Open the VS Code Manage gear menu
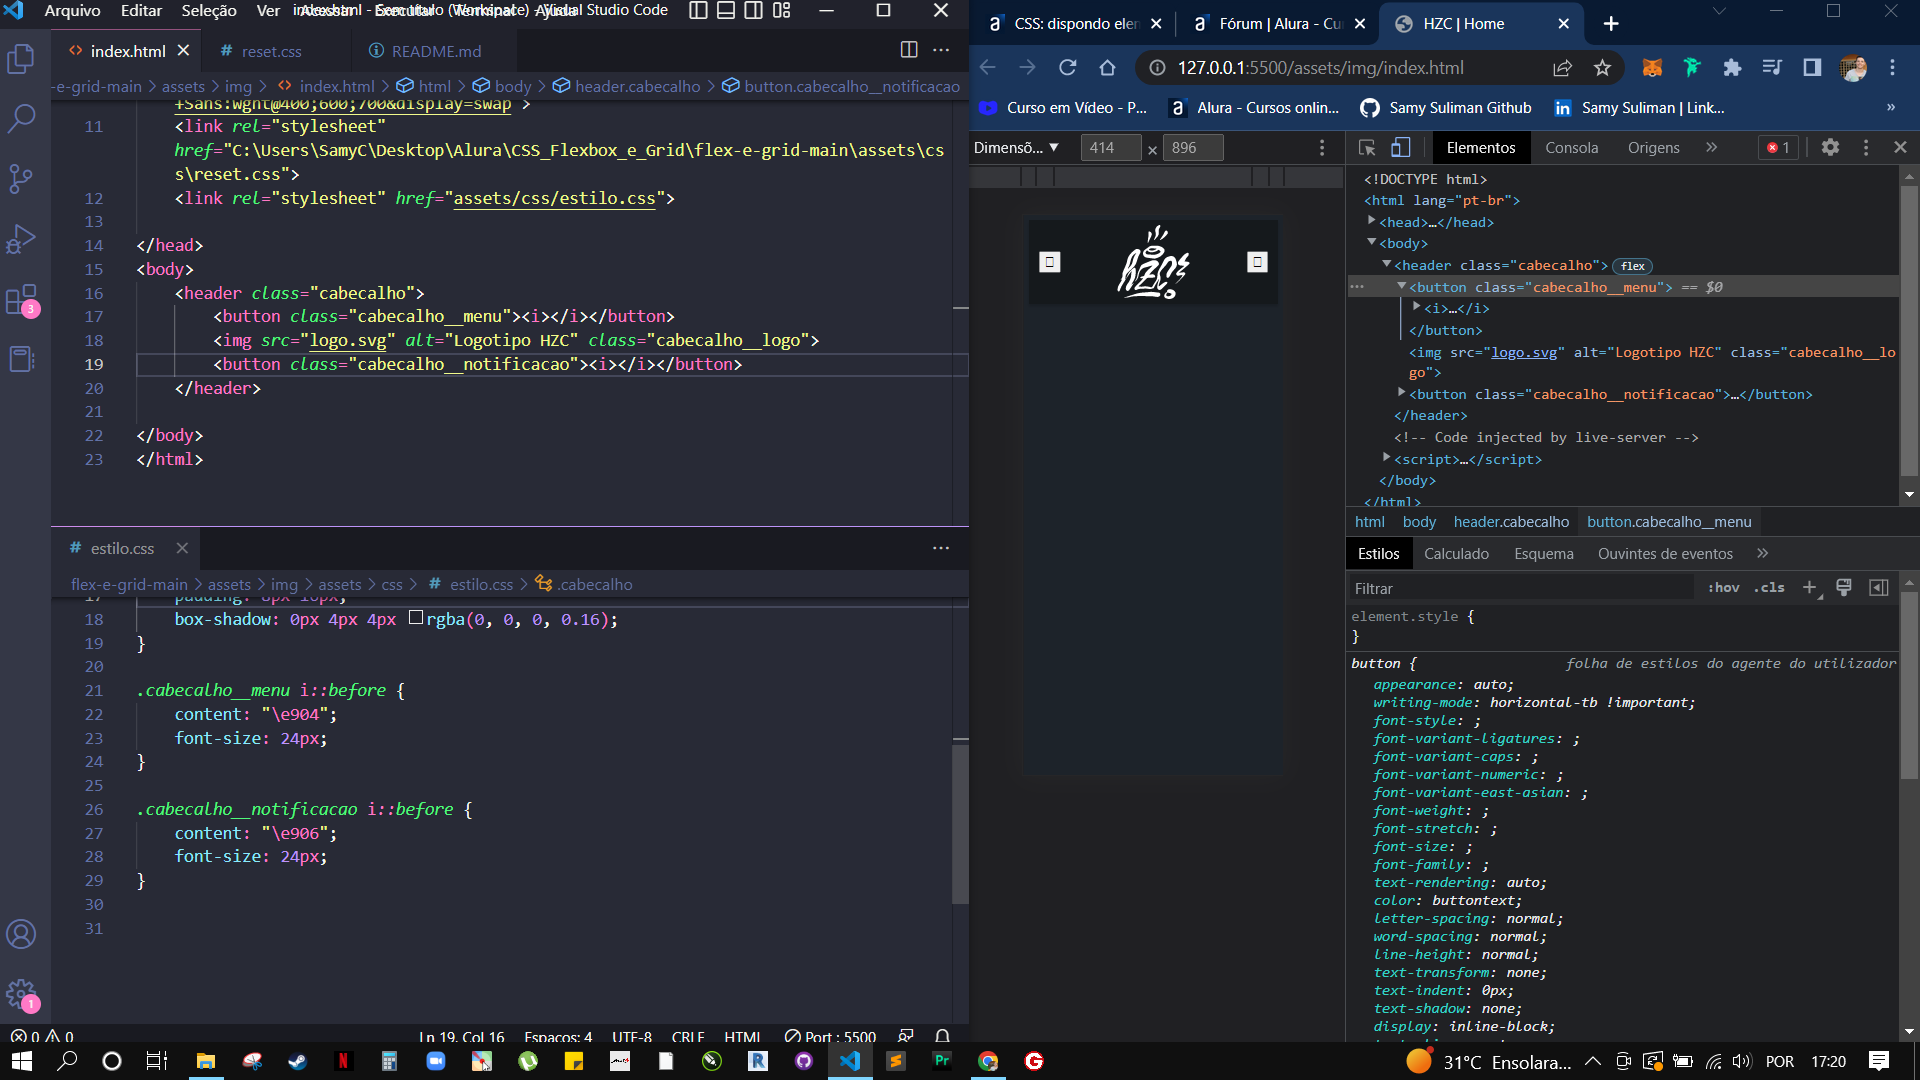 [22, 994]
